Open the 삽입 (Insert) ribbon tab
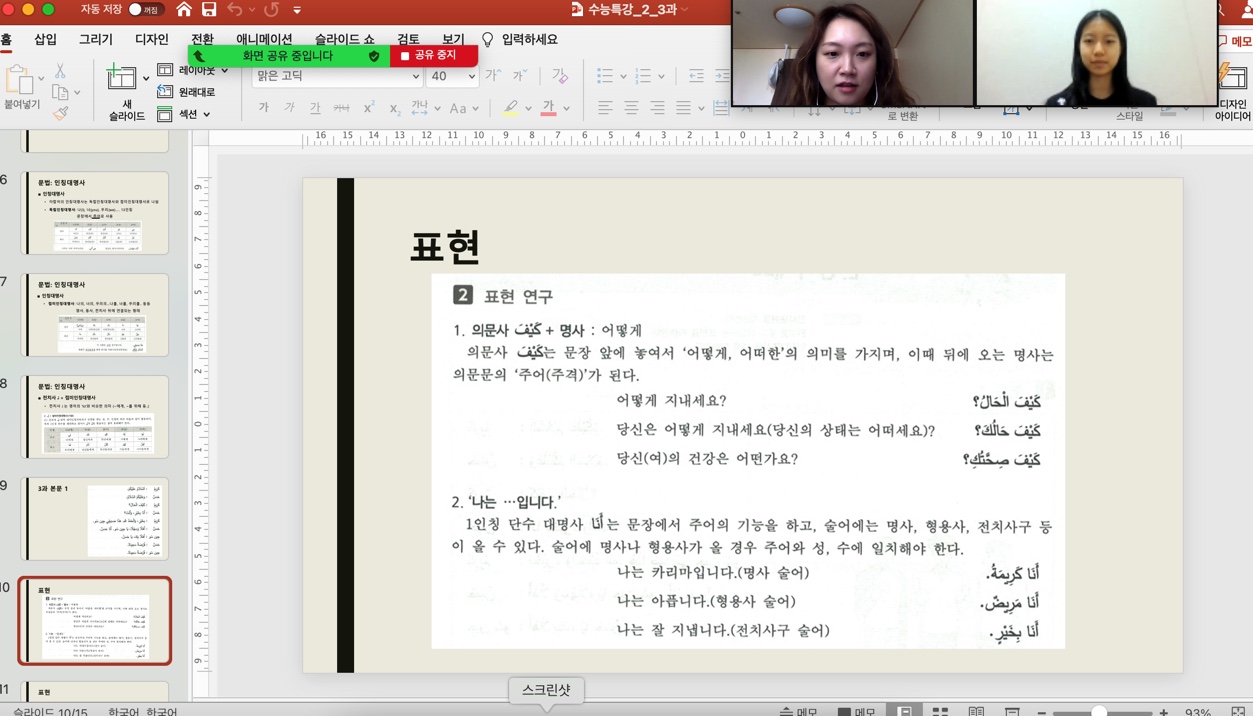The width and height of the screenshot is (1253, 716). pyautogui.click(x=46, y=40)
